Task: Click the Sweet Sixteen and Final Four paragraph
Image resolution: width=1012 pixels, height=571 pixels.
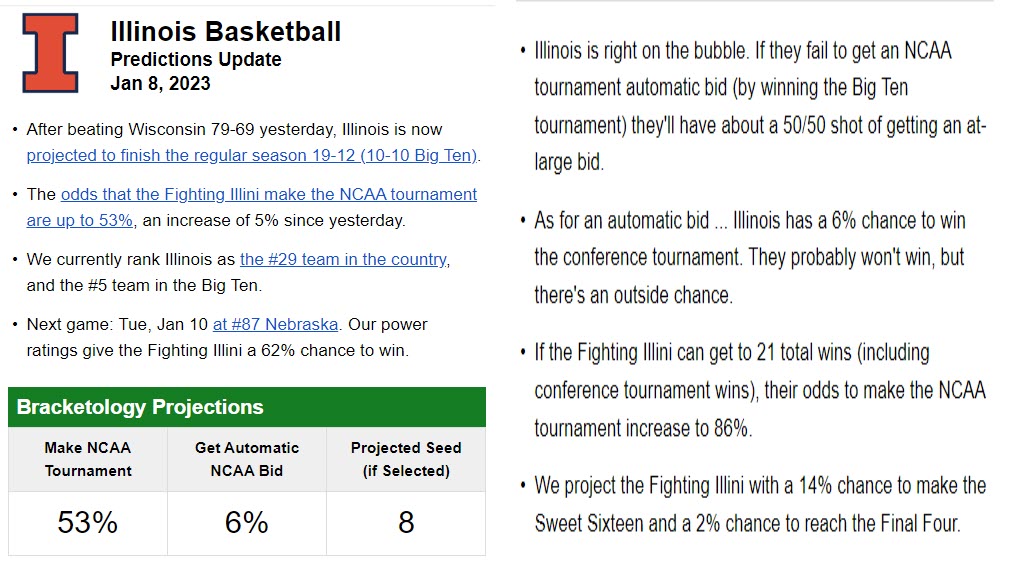Action: pyautogui.click(x=758, y=504)
